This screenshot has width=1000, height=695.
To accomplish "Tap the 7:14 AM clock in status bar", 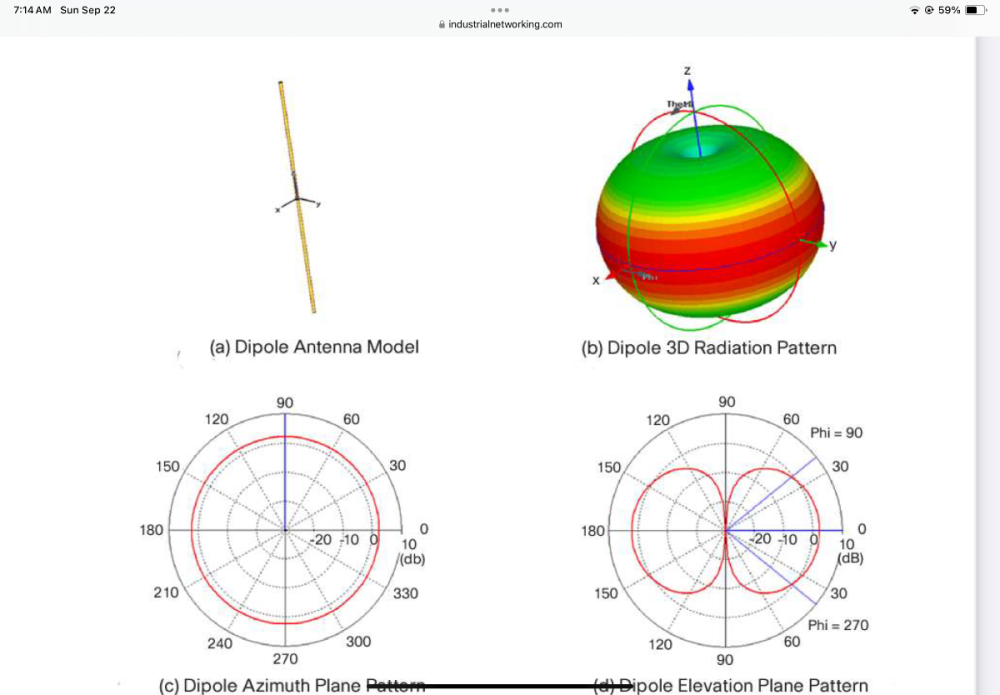I will coord(32,10).
